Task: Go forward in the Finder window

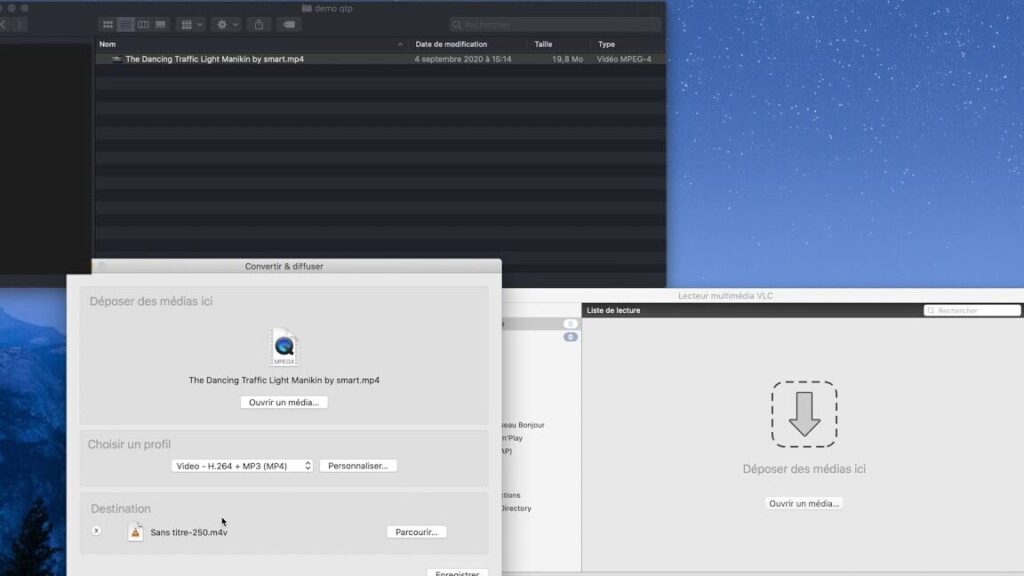Action: pyautogui.click(x=20, y=25)
